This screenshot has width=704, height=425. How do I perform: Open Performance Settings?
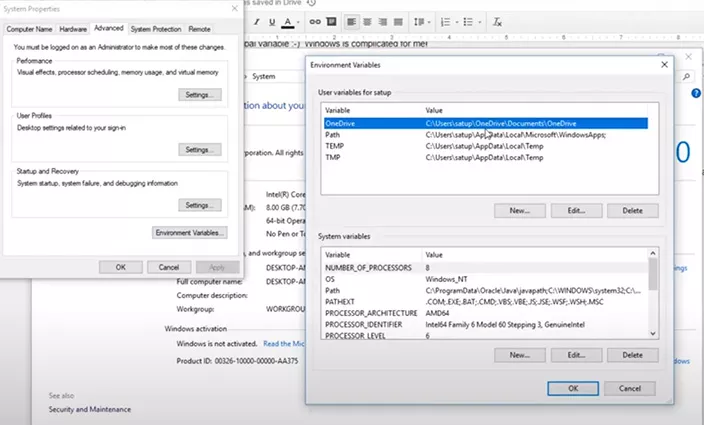coord(199,95)
